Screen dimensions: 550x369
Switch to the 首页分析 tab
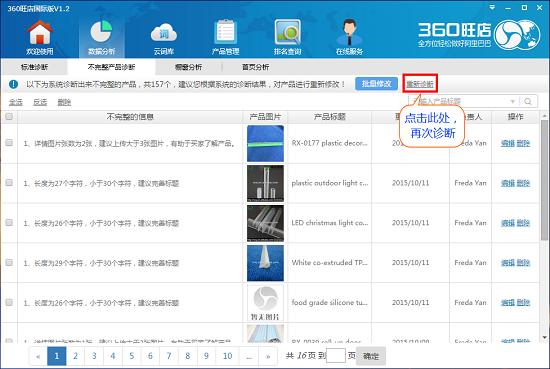(255, 67)
